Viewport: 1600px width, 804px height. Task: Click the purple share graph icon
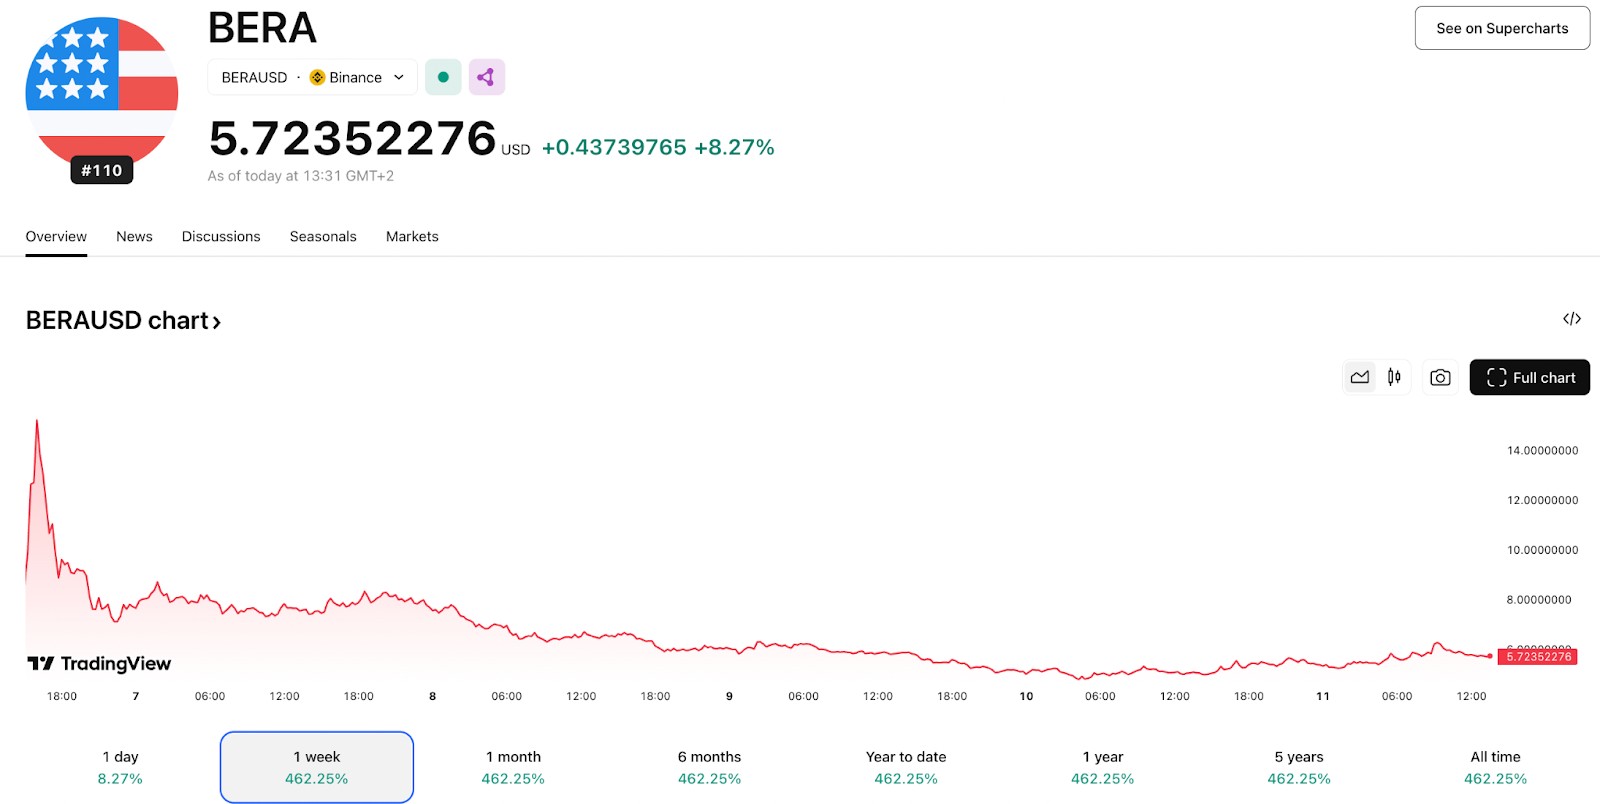pos(486,77)
